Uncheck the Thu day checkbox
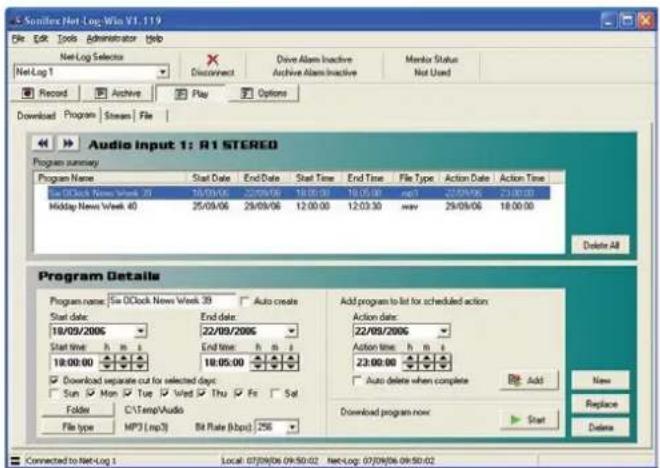This screenshot has width=660, height=468. tap(202, 393)
